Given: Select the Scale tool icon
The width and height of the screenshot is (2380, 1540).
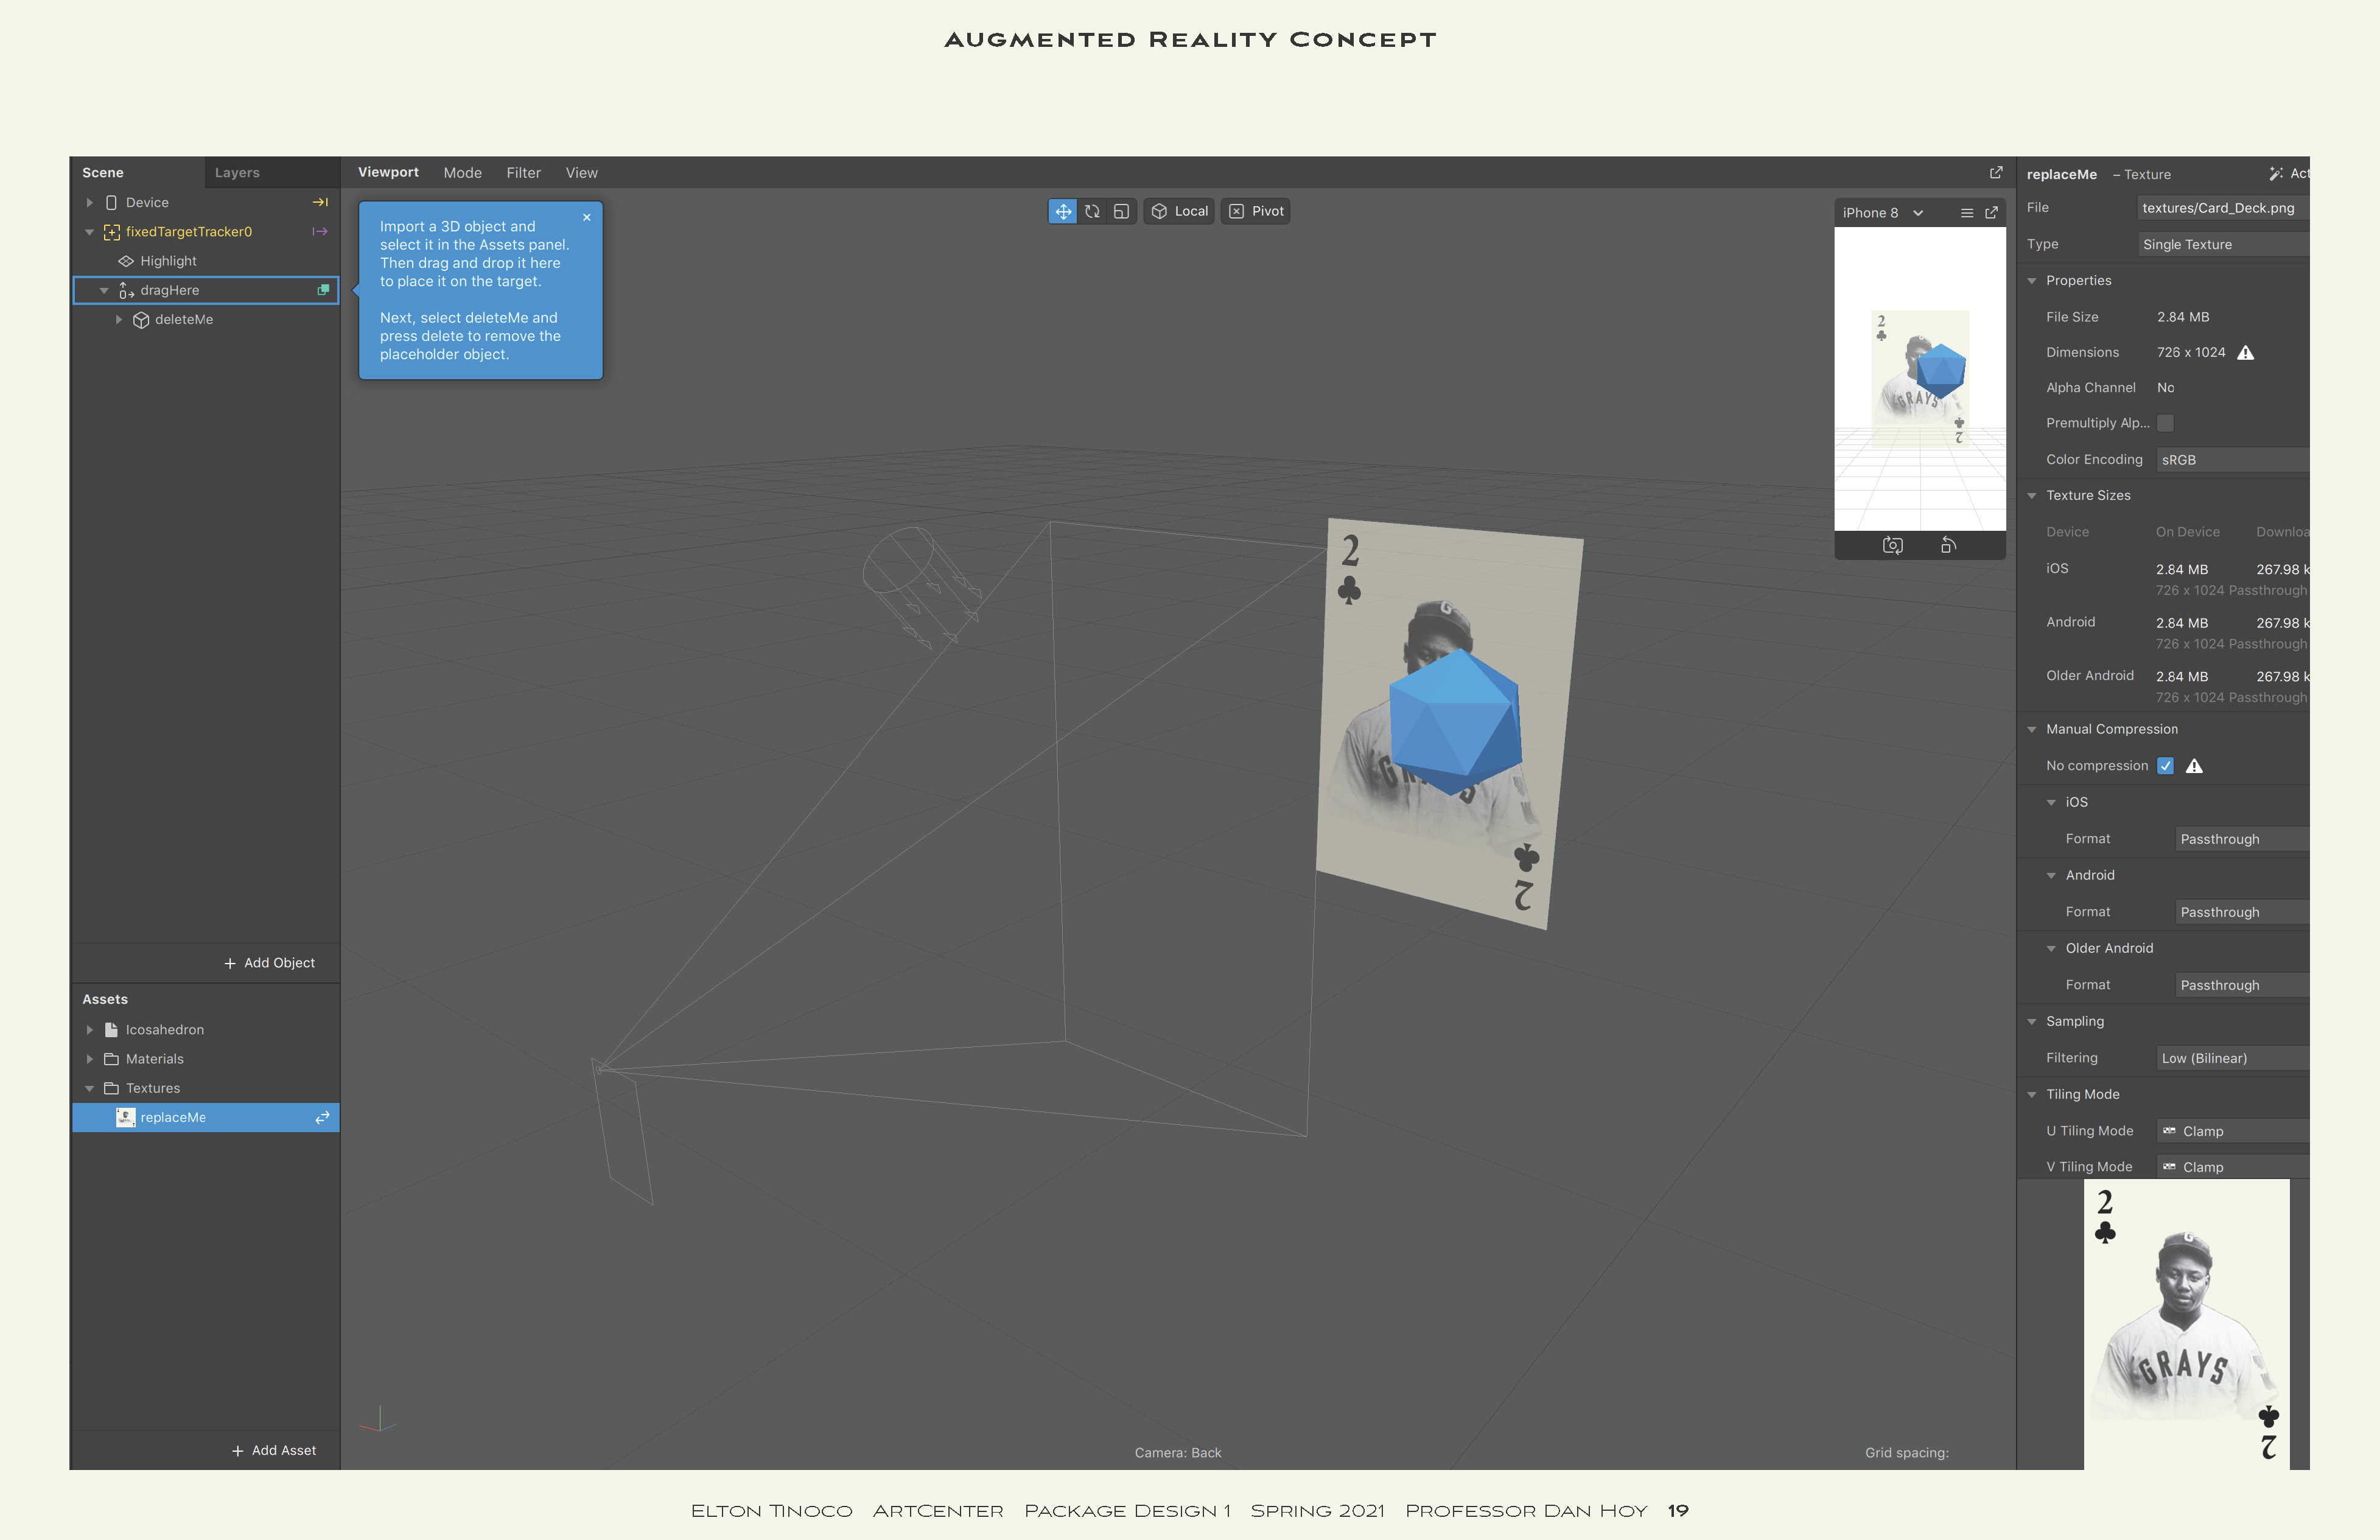Looking at the screenshot, I should [1121, 211].
